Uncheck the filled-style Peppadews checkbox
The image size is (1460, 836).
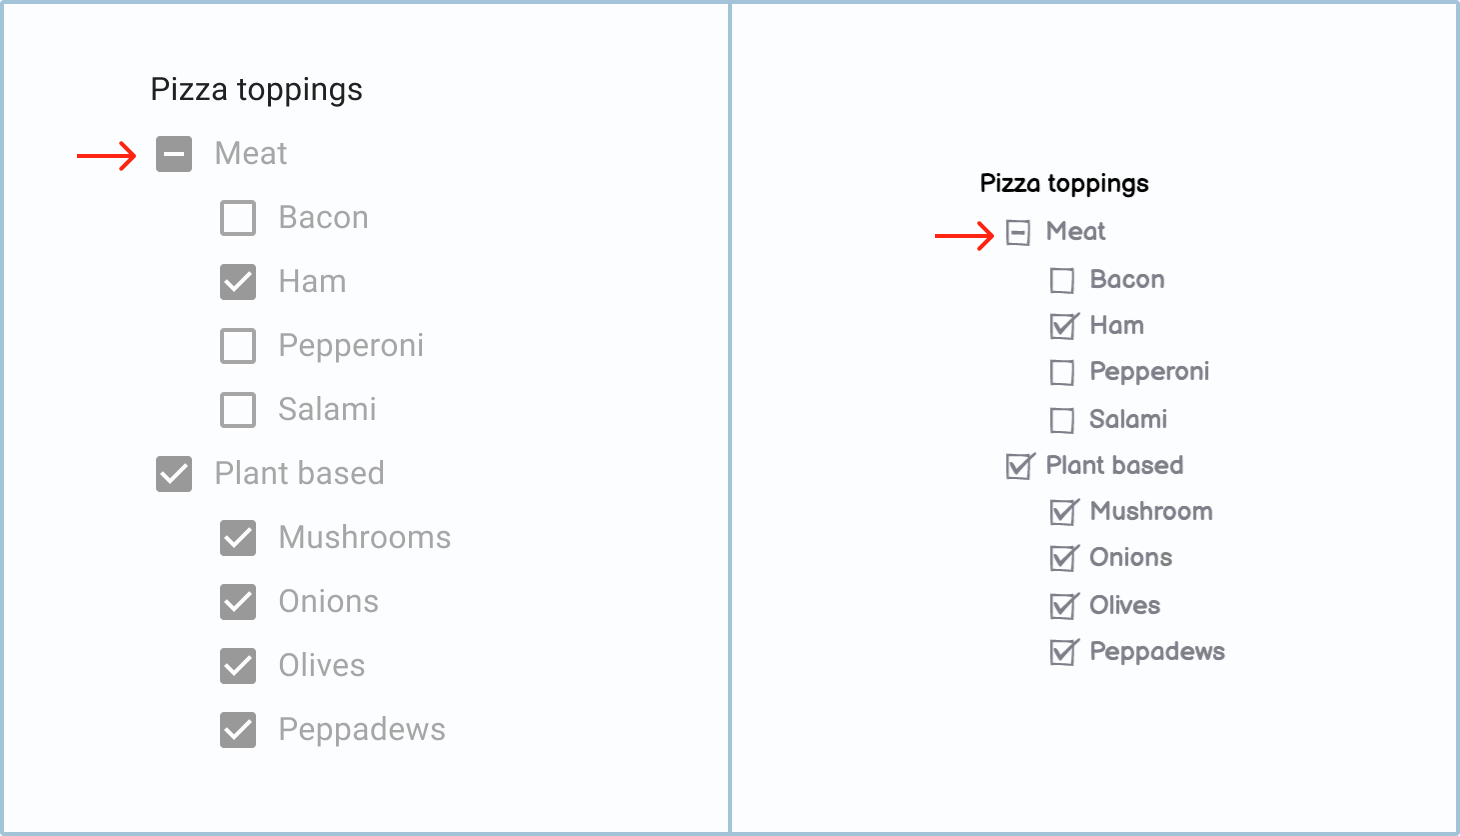(x=238, y=730)
